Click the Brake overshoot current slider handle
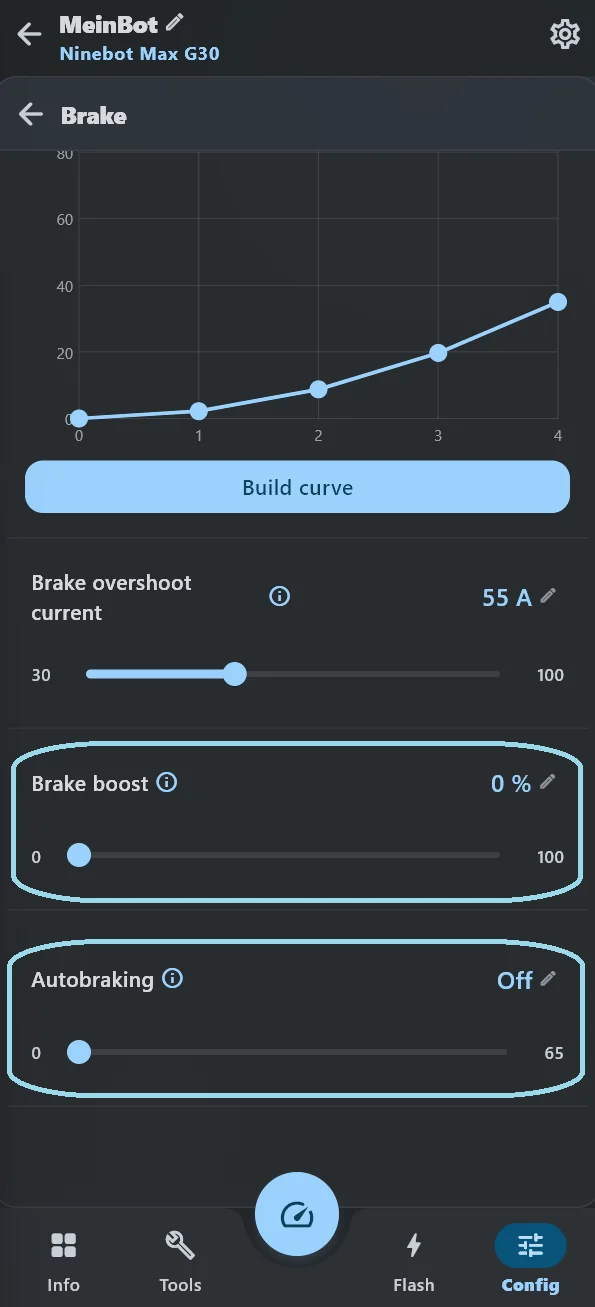The image size is (595, 1307). click(235, 674)
